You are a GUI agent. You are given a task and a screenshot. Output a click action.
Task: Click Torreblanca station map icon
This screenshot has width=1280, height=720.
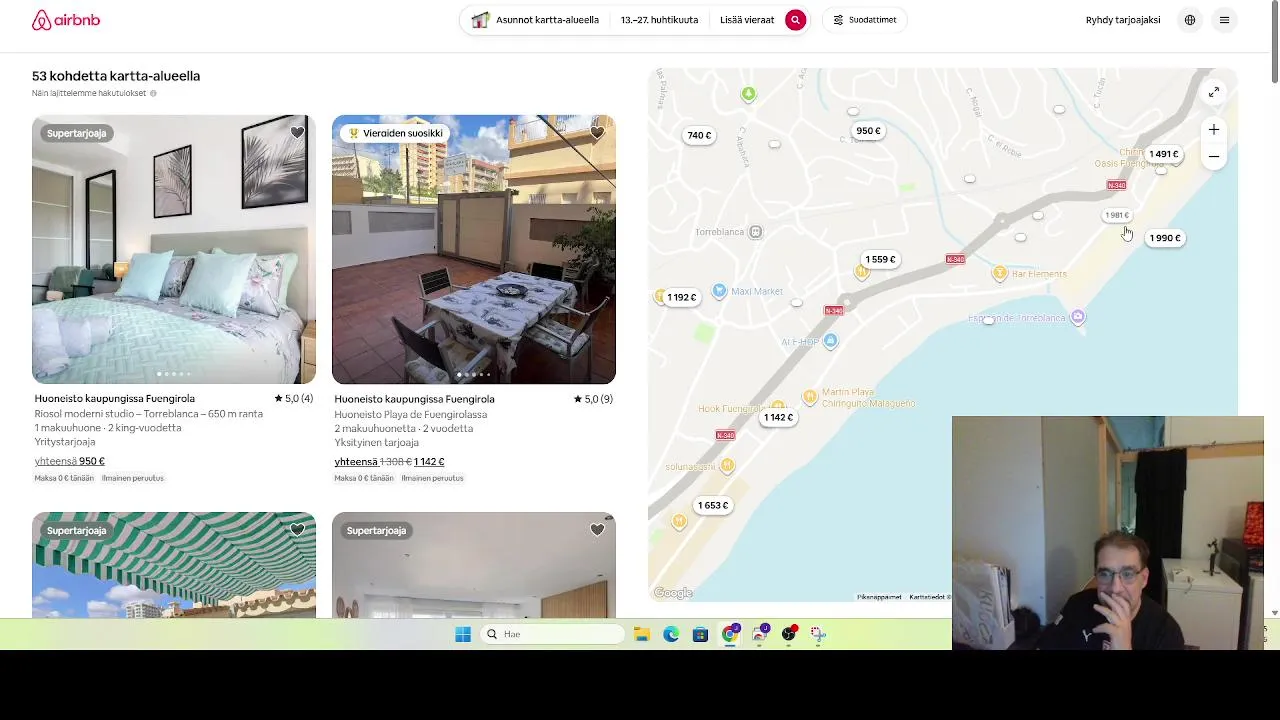point(756,232)
